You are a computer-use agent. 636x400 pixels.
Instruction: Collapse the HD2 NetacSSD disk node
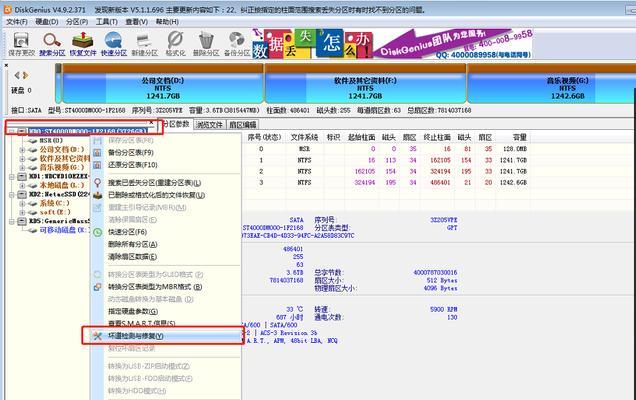[12, 194]
